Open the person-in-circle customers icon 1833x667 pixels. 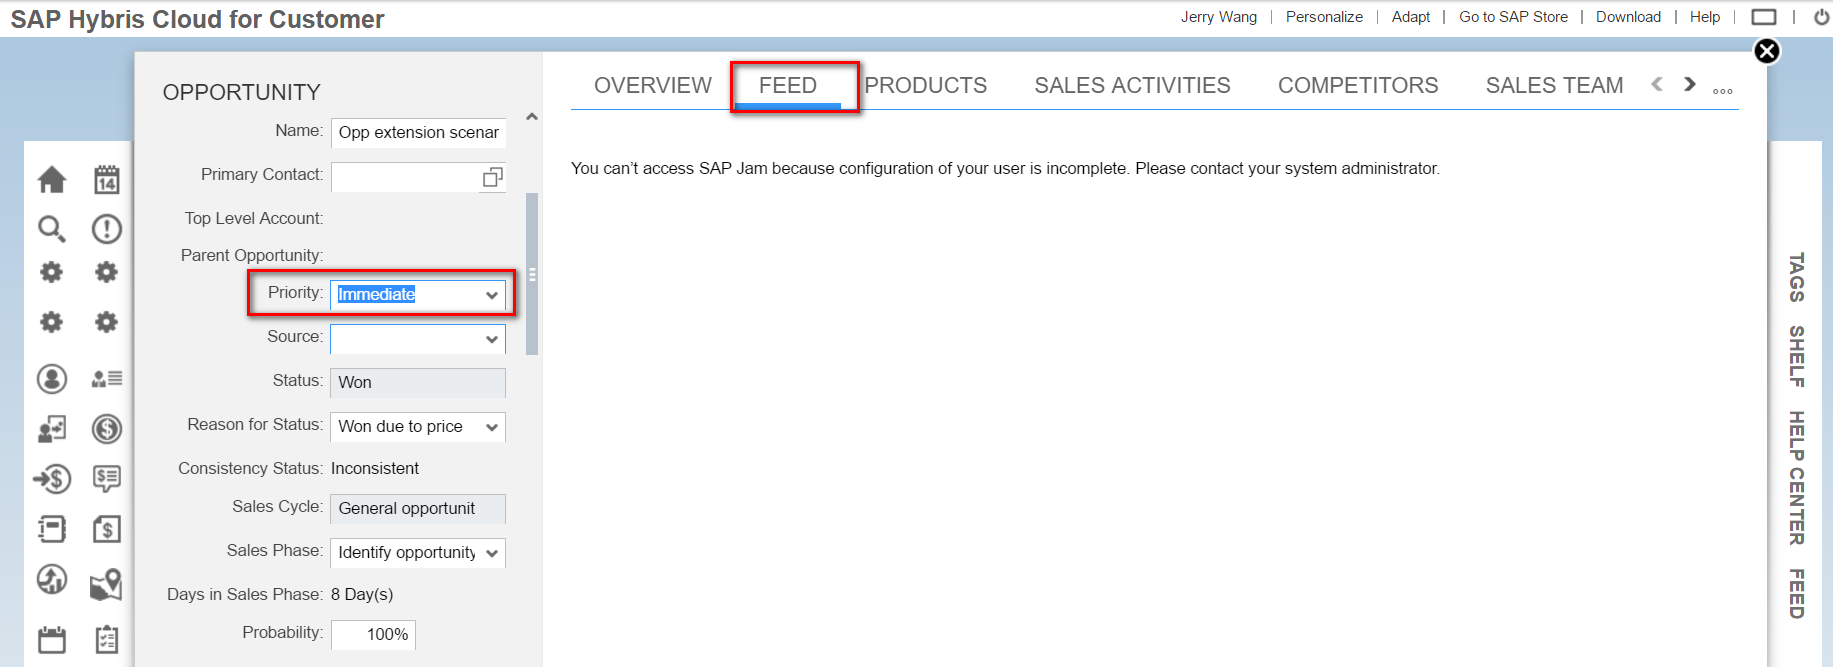pos(52,379)
